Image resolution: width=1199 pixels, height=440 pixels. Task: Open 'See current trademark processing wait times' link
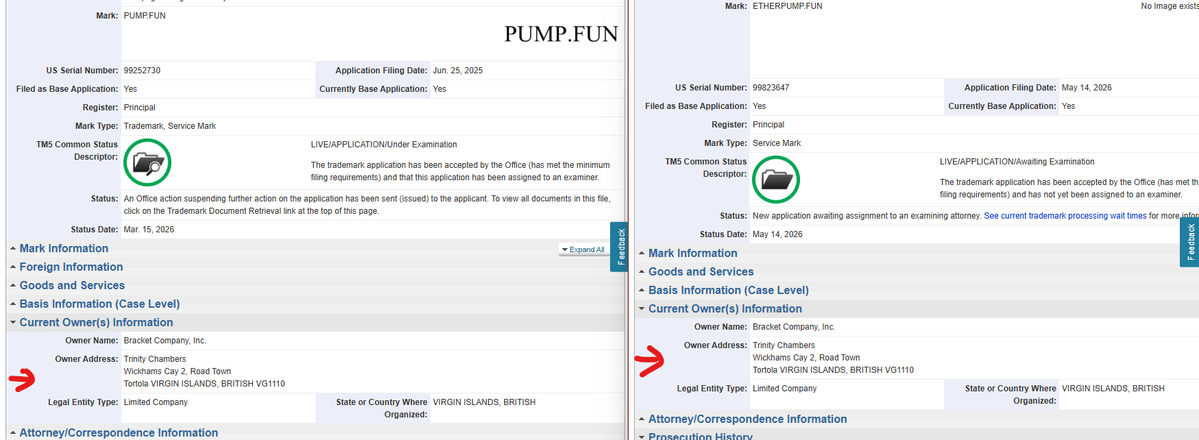pyautogui.click(x=1065, y=216)
